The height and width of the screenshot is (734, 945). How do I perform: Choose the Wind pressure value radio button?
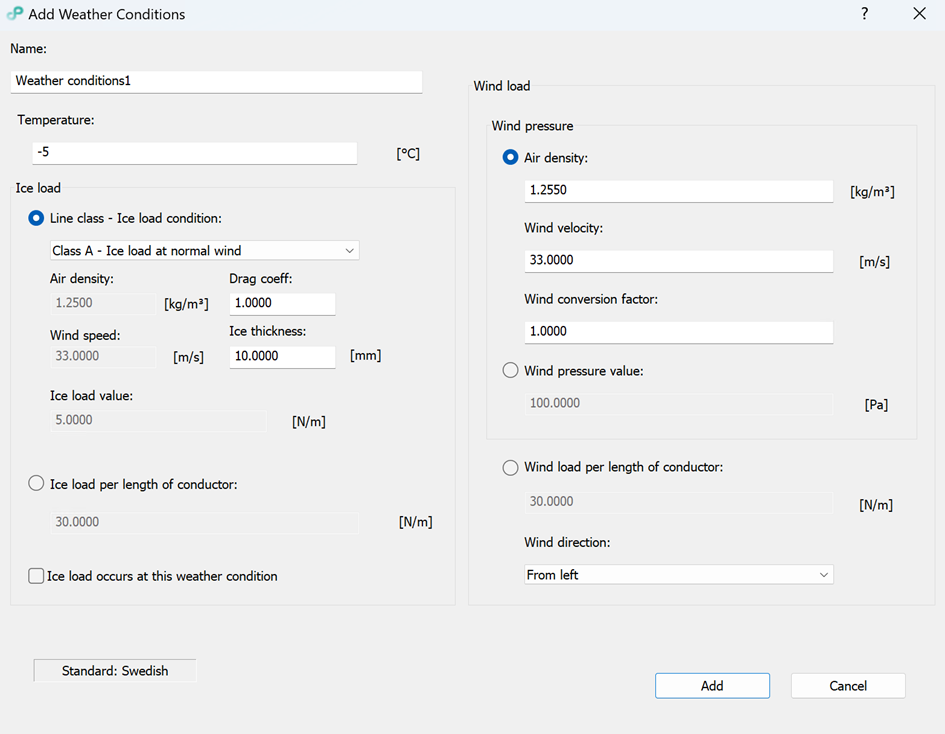tap(511, 370)
